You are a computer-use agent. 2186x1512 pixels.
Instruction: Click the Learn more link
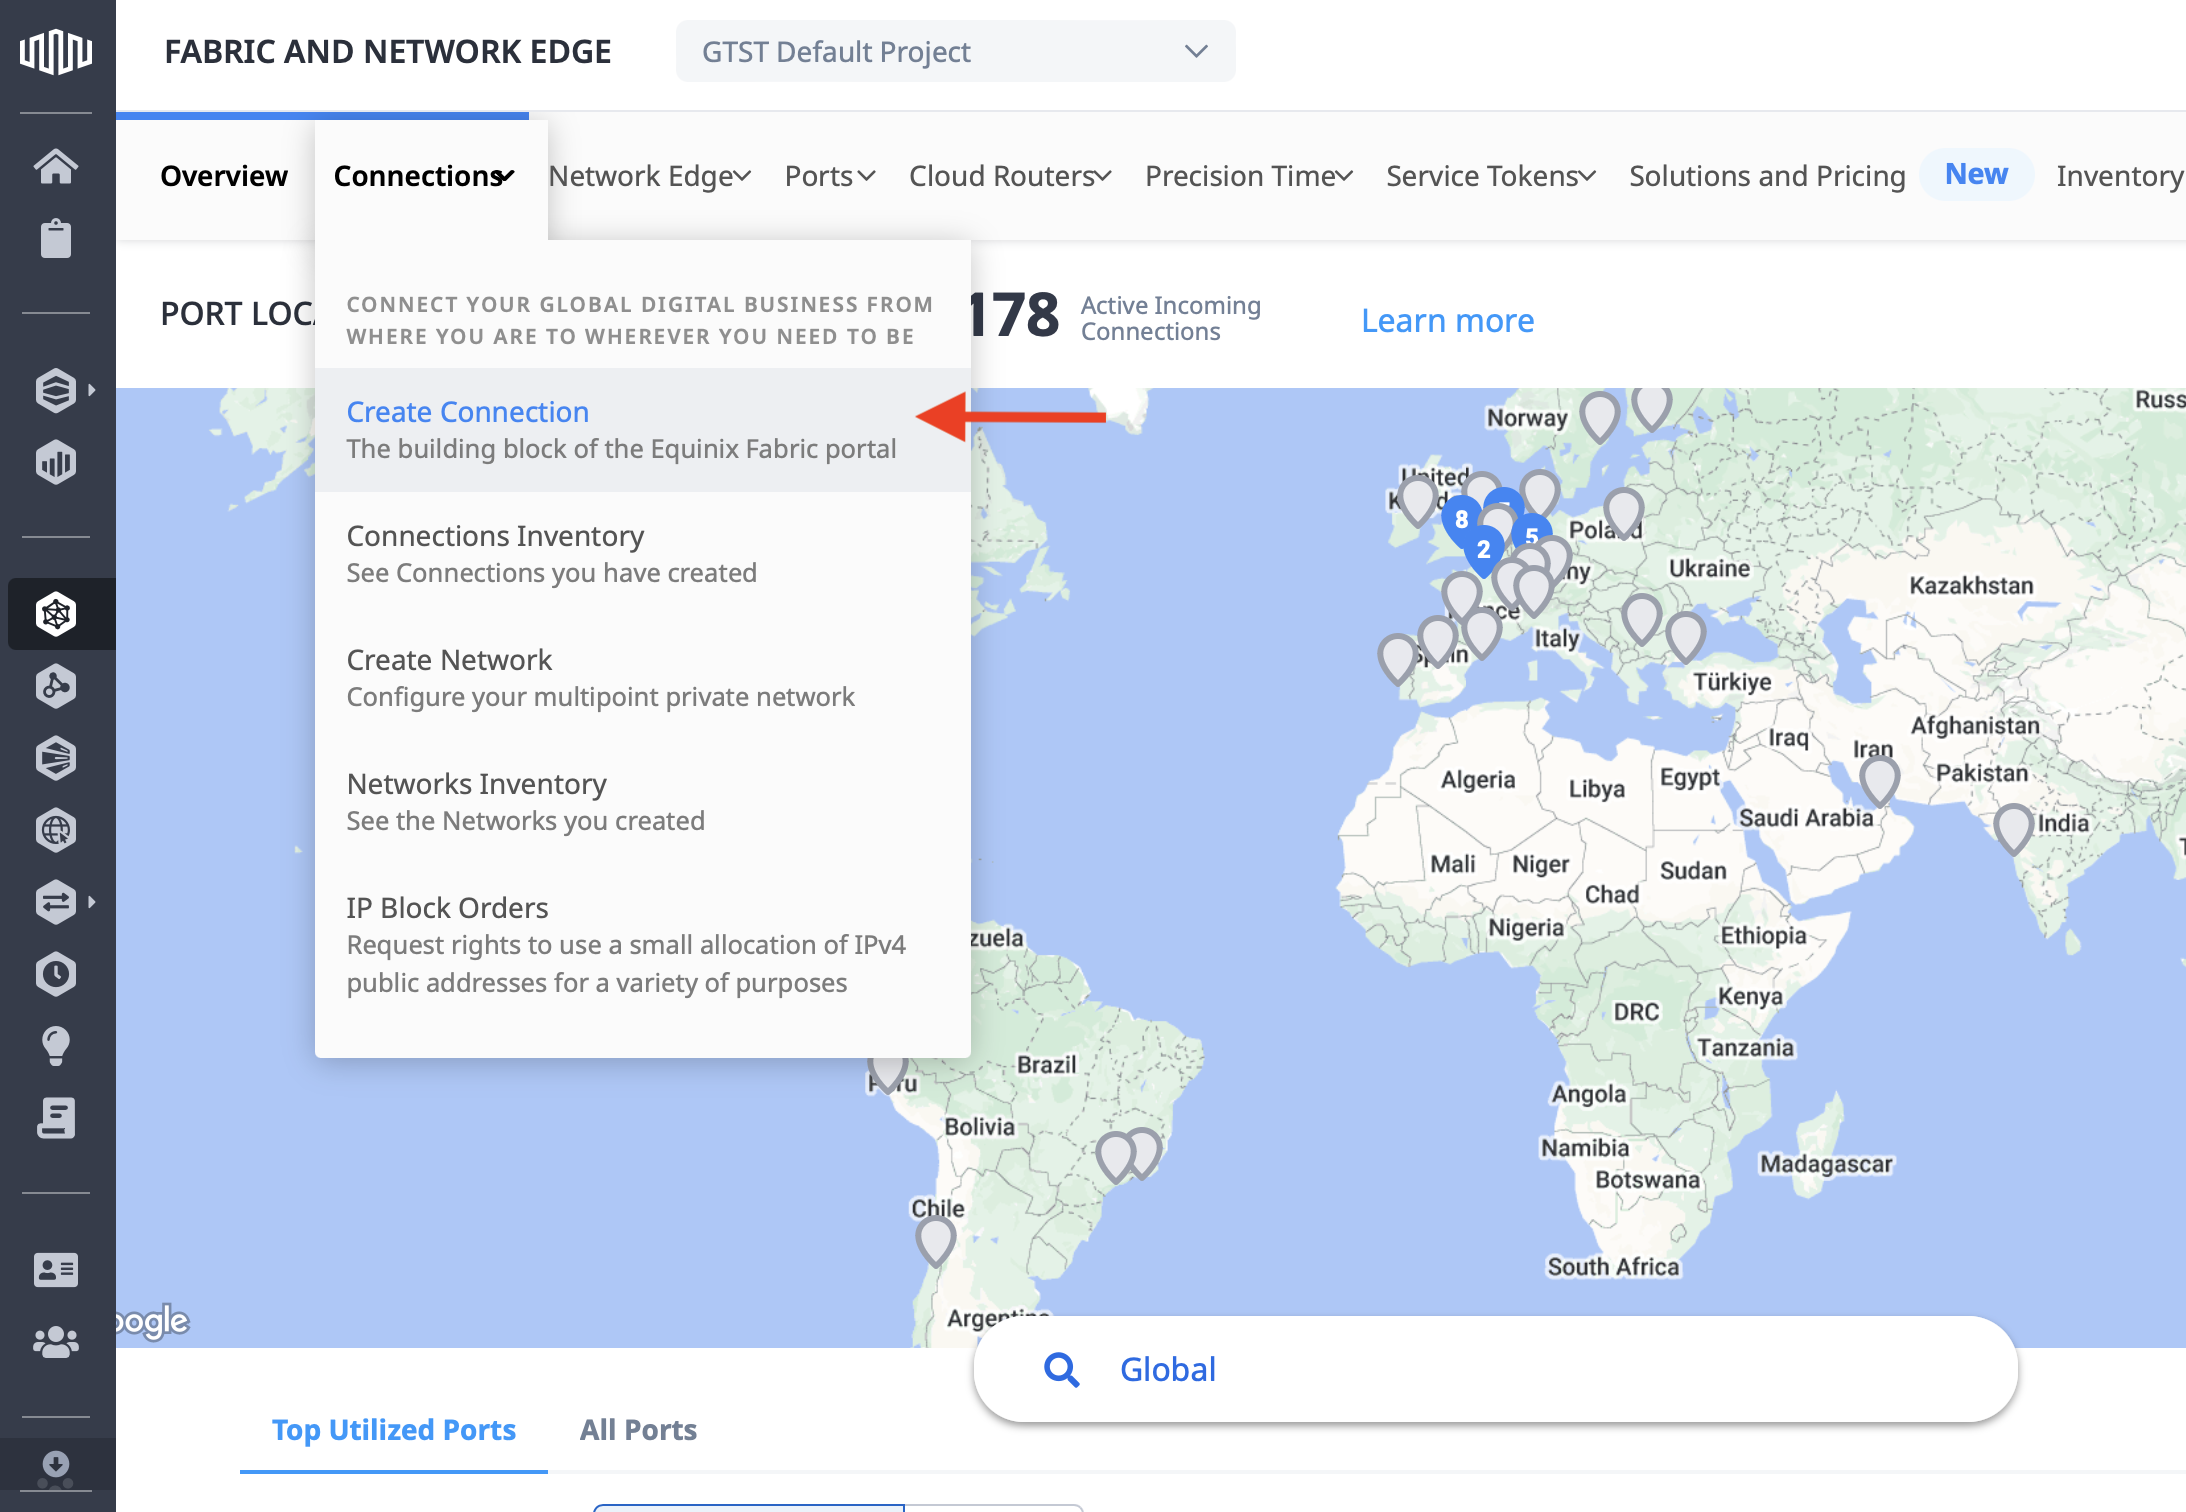tap(1447, 320)
